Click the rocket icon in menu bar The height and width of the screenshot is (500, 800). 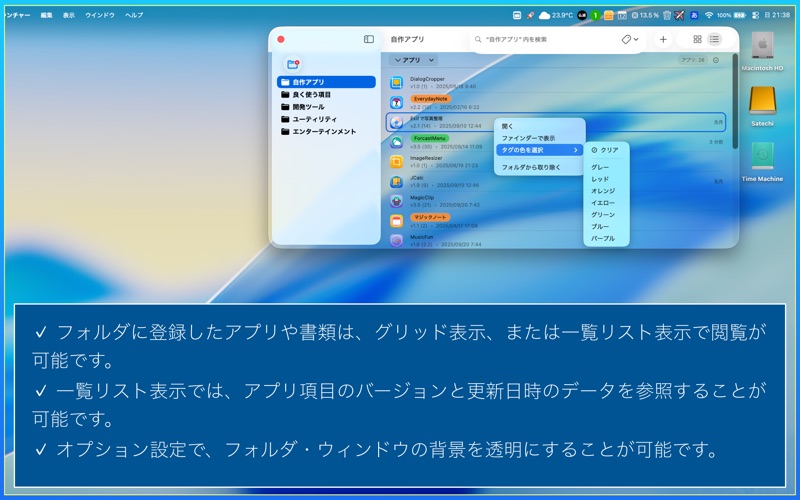(x=531, y=15)
